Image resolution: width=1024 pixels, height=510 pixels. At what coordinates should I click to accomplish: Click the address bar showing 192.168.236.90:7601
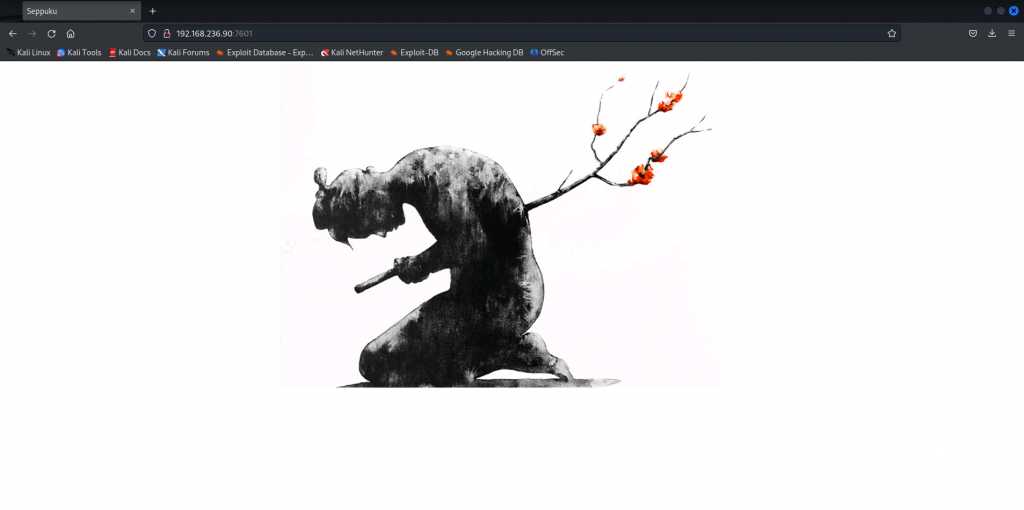(521, 33)
